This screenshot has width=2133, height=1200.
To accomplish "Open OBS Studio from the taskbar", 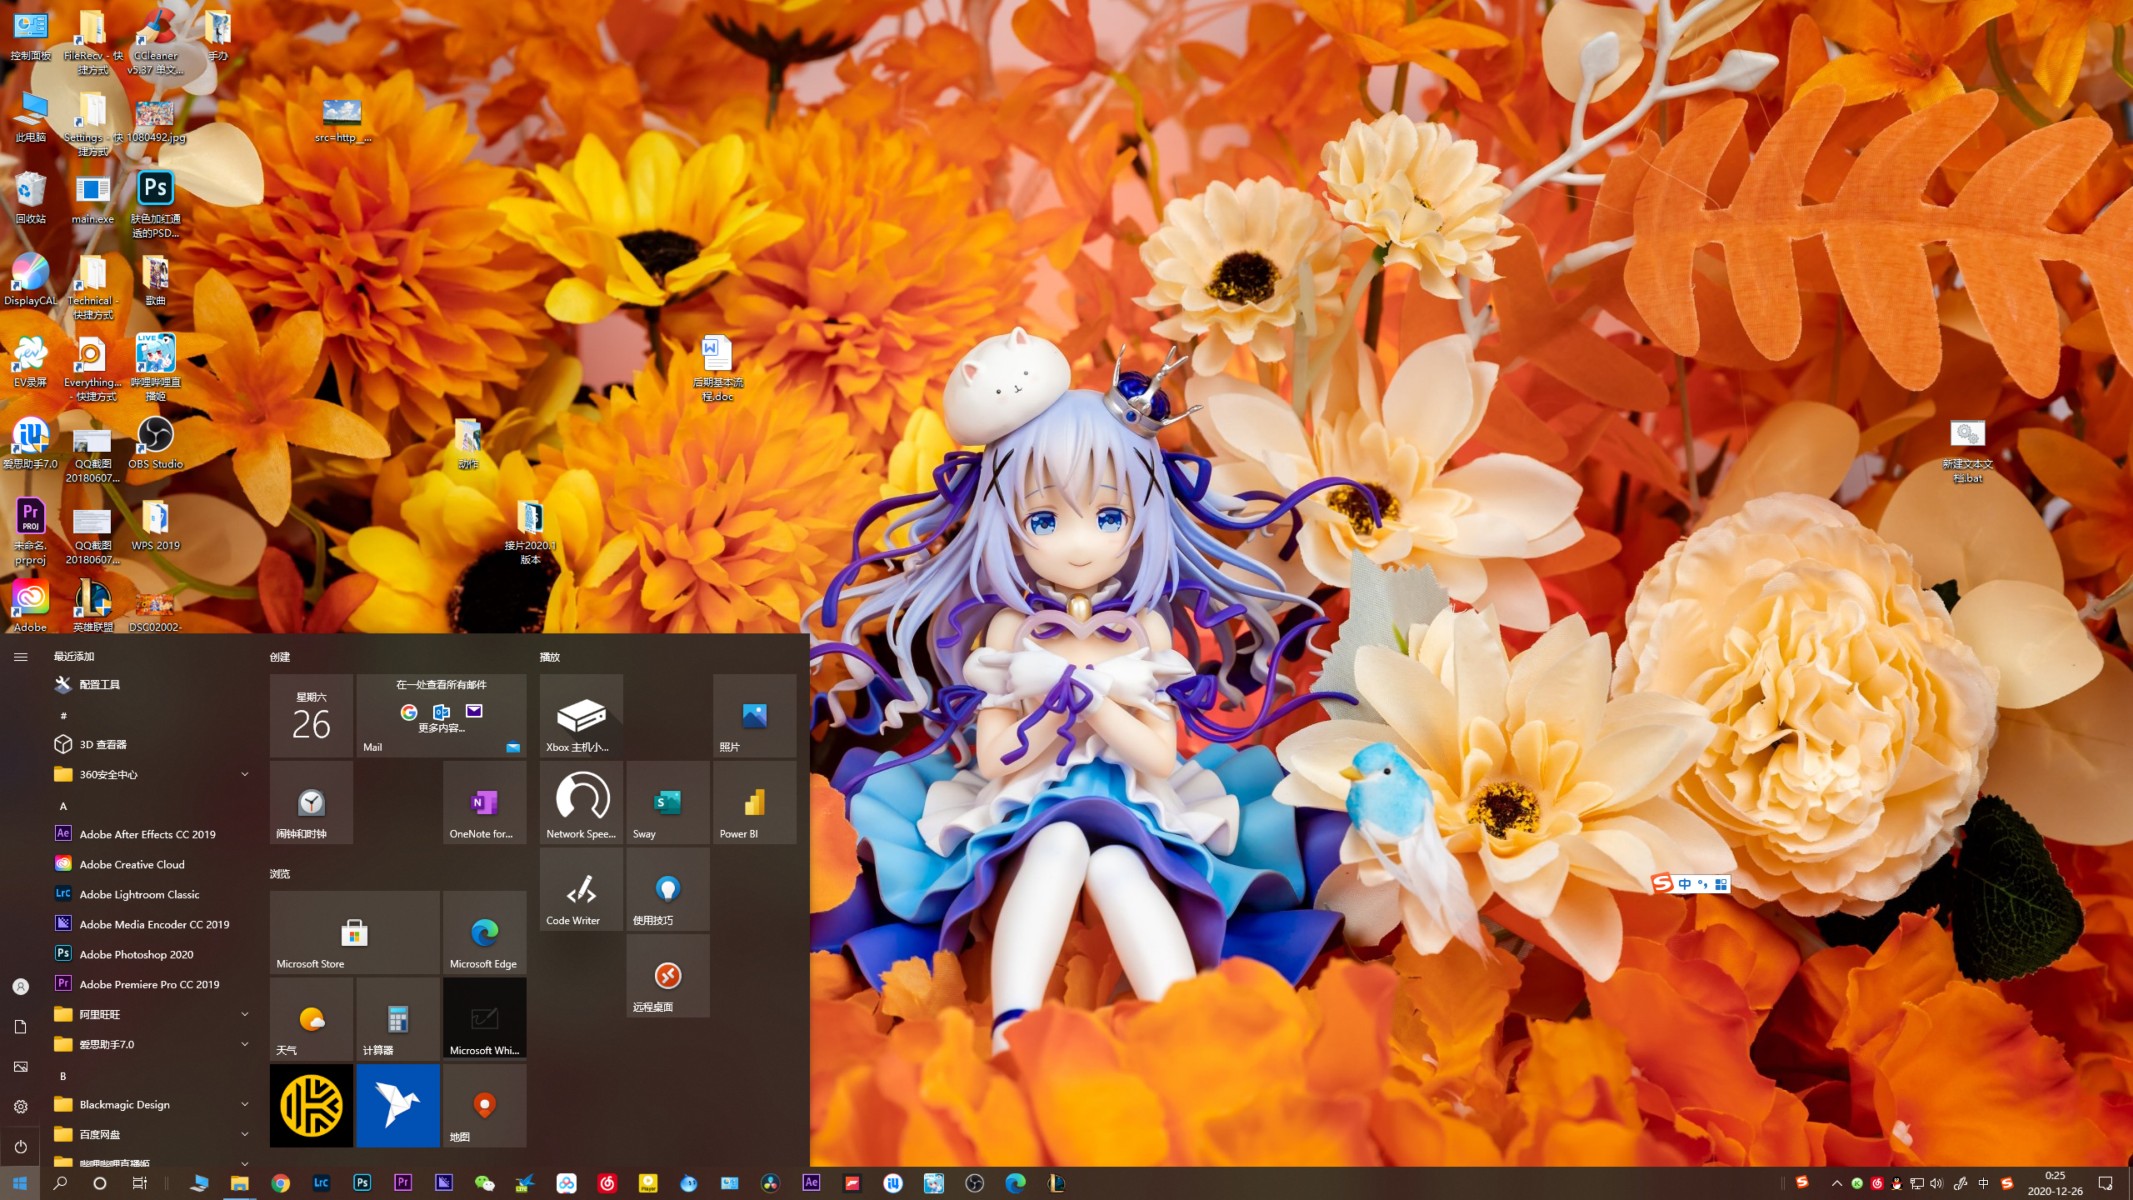I will pos(975,1183).
